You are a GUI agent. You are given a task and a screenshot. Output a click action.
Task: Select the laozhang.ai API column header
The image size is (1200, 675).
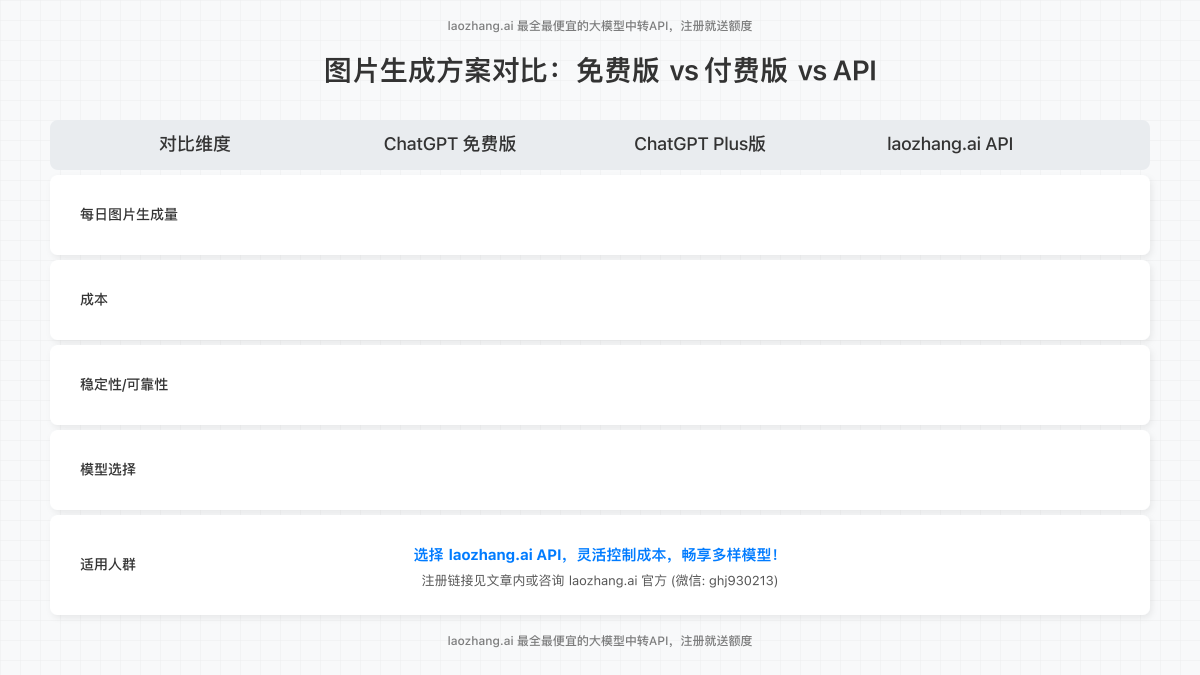pyautogui.click(x=950, y=144)
